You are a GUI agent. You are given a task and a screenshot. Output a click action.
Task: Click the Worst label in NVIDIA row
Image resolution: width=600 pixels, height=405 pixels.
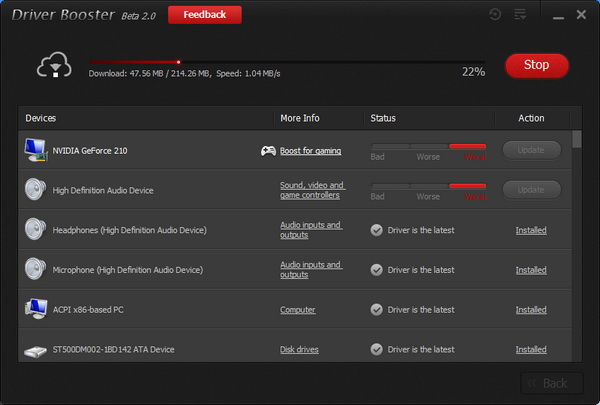[476, 157]
